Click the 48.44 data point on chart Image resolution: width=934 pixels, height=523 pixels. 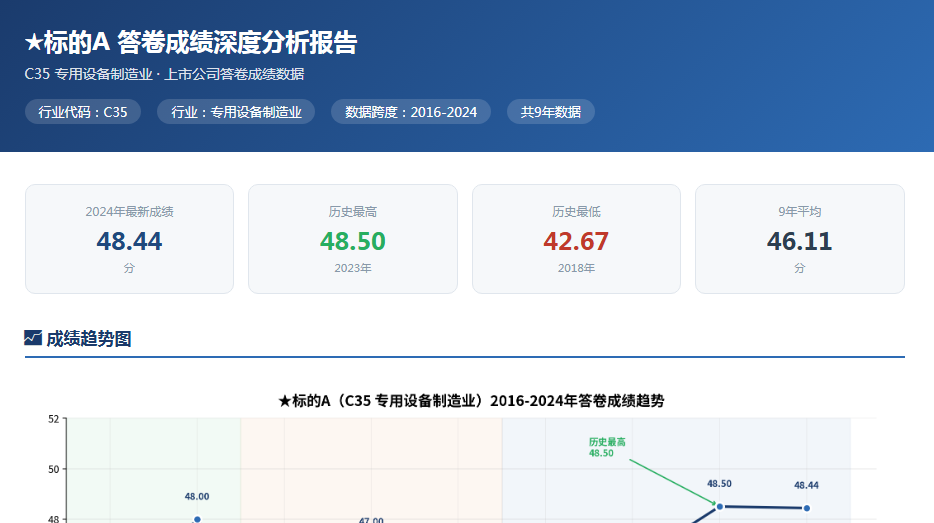coord(807,508)
